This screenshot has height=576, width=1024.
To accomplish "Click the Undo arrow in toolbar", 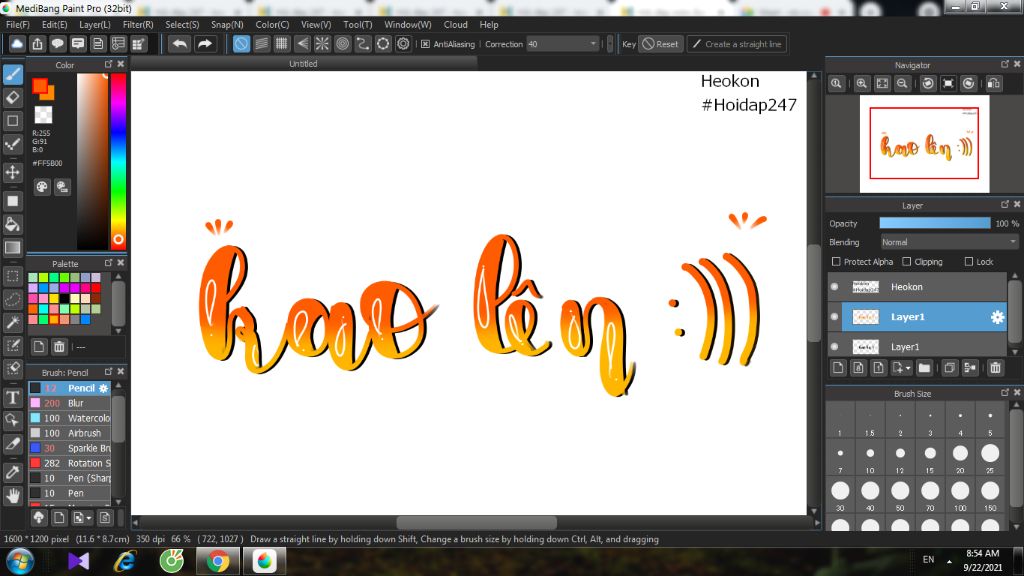I will pyautogui.click(x=180, y=44).
